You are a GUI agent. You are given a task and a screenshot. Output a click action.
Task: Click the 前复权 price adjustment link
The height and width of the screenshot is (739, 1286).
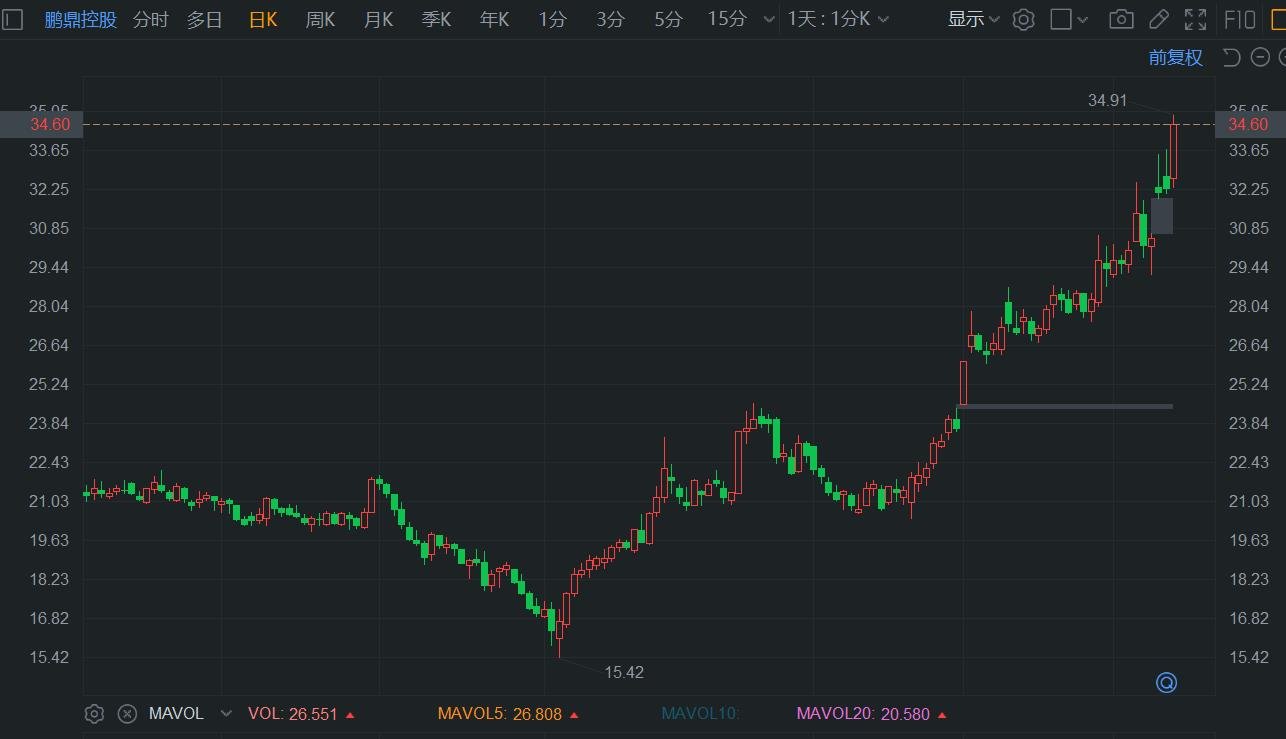[1175, 57]
